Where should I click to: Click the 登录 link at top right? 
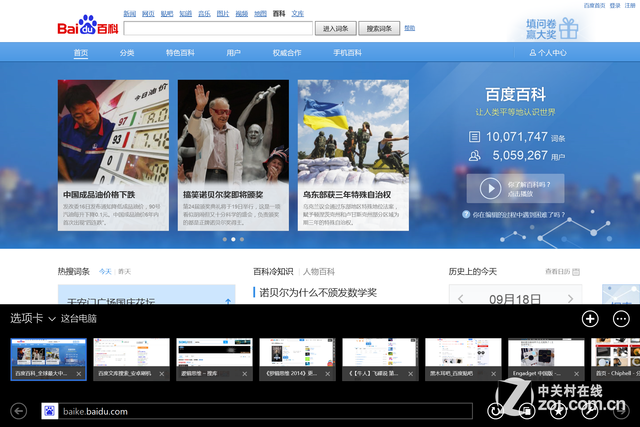[615, 5]
